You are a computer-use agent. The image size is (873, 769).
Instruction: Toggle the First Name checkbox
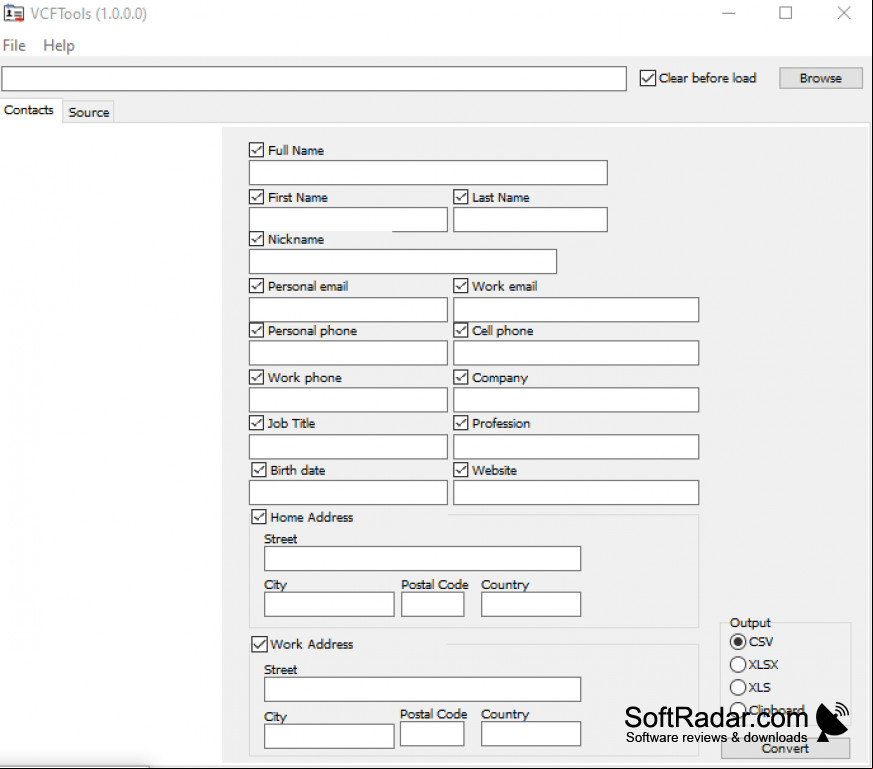pyautogui.click(x=256, y=197)
